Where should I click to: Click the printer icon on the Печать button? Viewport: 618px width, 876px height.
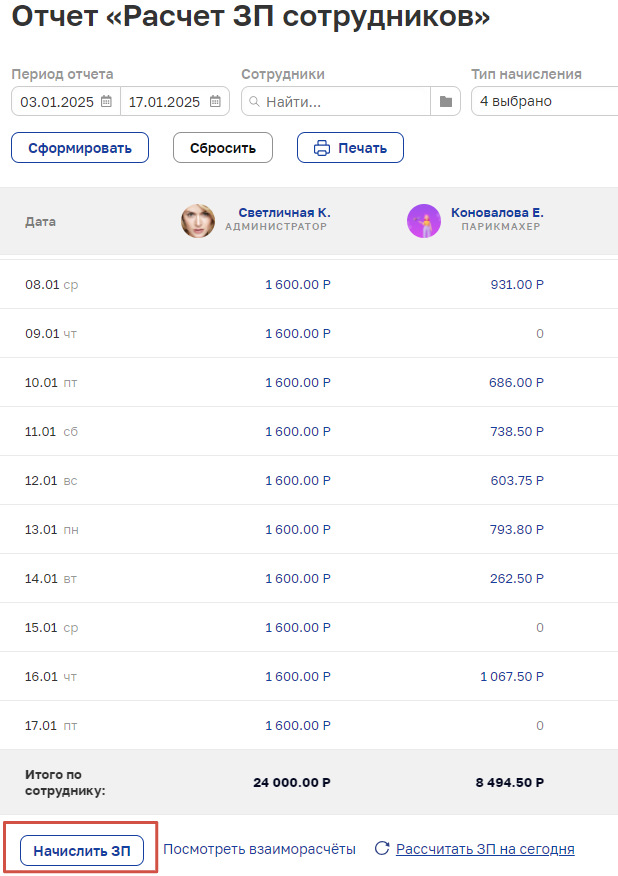pos(322,148)
